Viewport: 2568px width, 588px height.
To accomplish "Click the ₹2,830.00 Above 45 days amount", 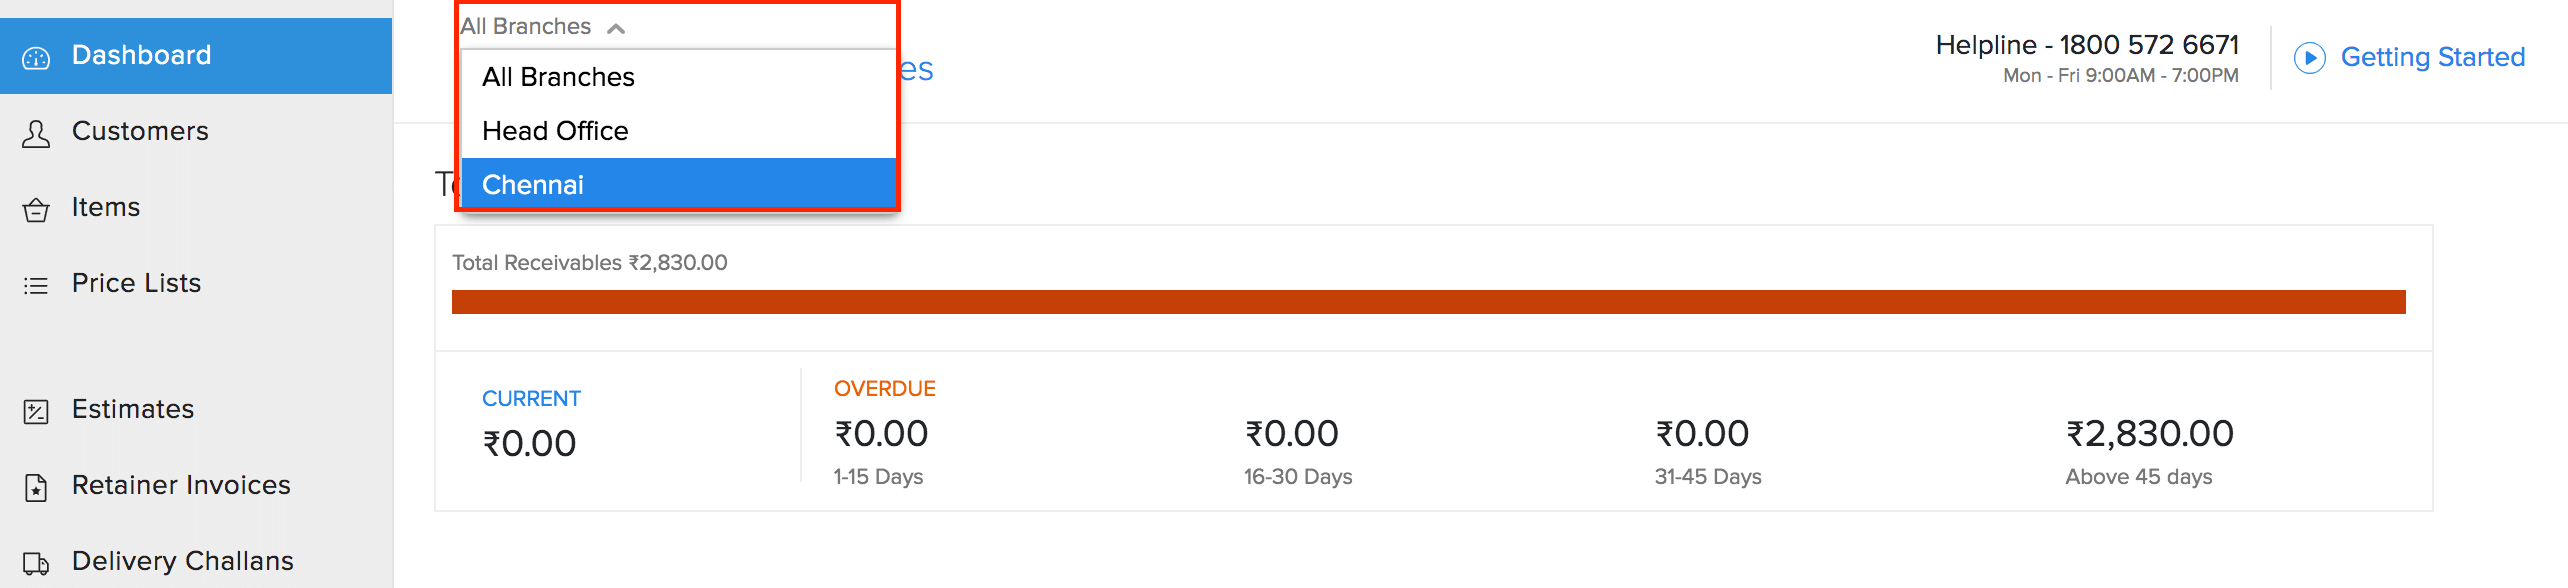I will coord(2149,433).
